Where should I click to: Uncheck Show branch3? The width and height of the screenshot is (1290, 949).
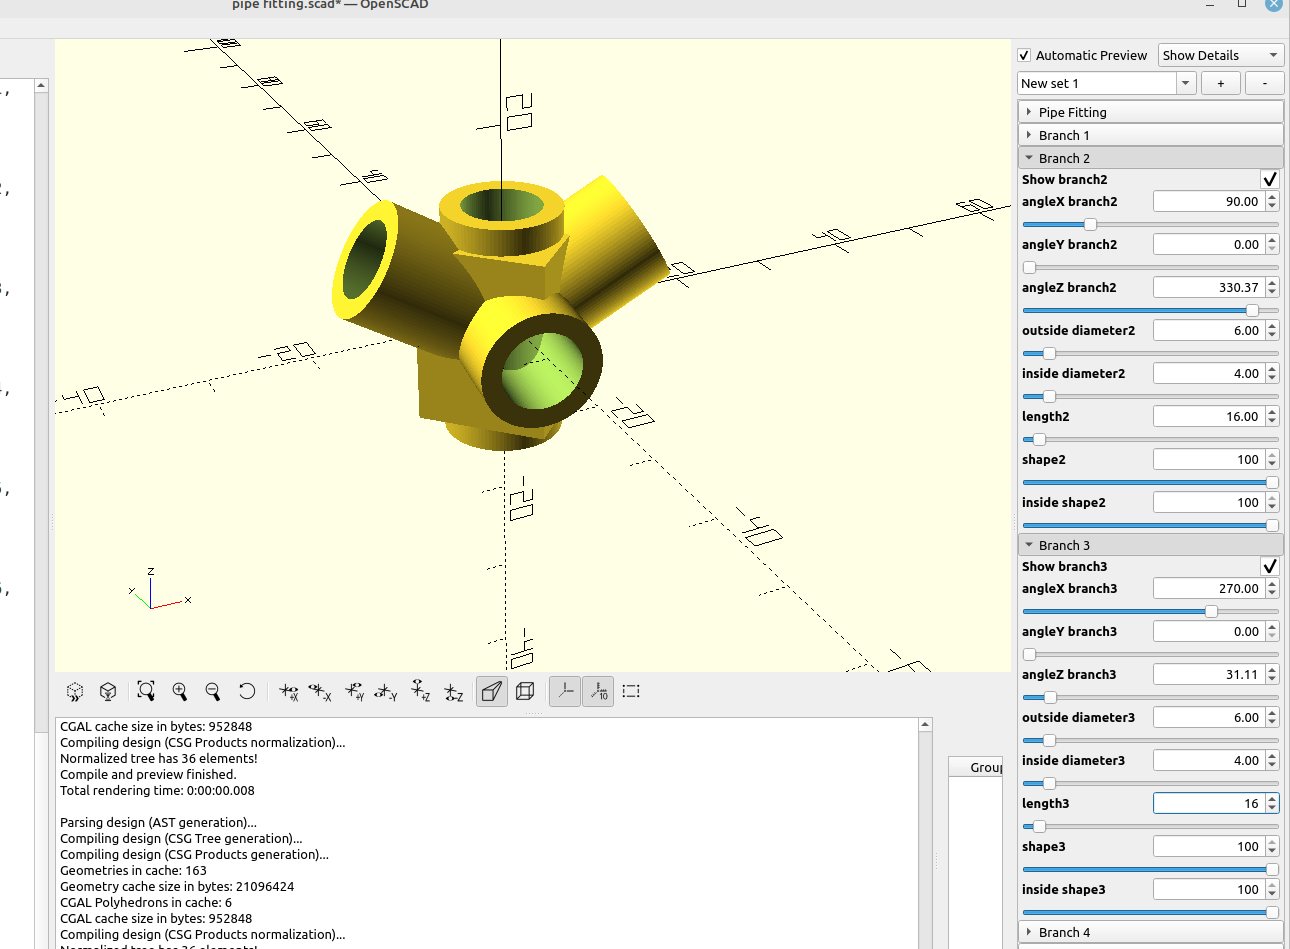tap(1270, 566)
